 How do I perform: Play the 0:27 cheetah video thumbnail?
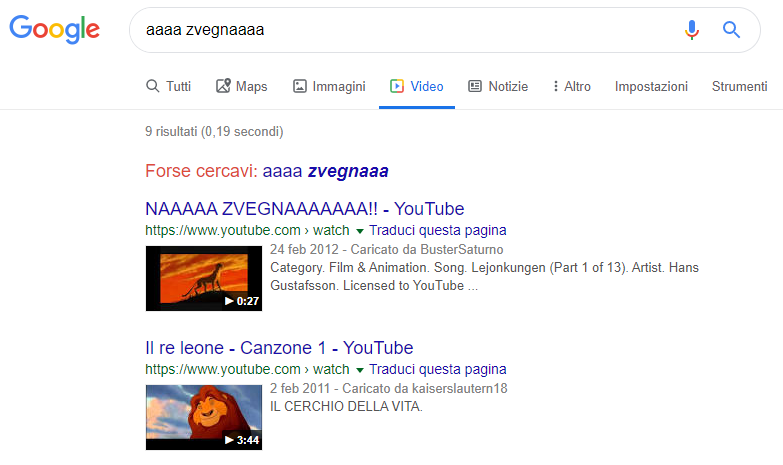204,278
